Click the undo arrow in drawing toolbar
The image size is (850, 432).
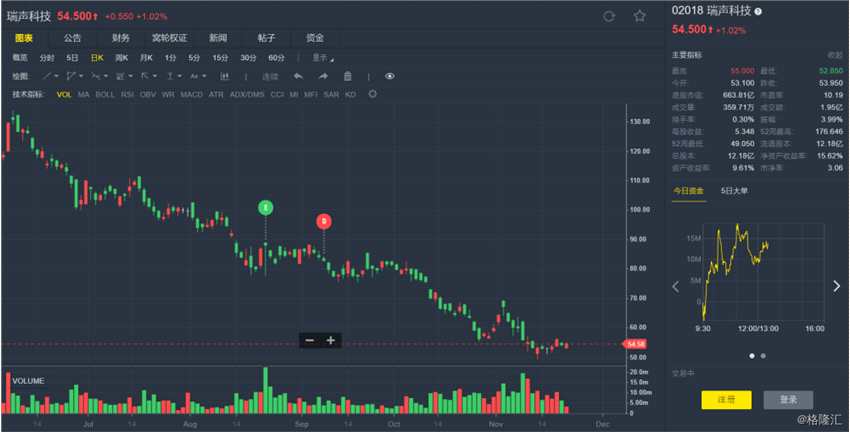click(297, 76)
